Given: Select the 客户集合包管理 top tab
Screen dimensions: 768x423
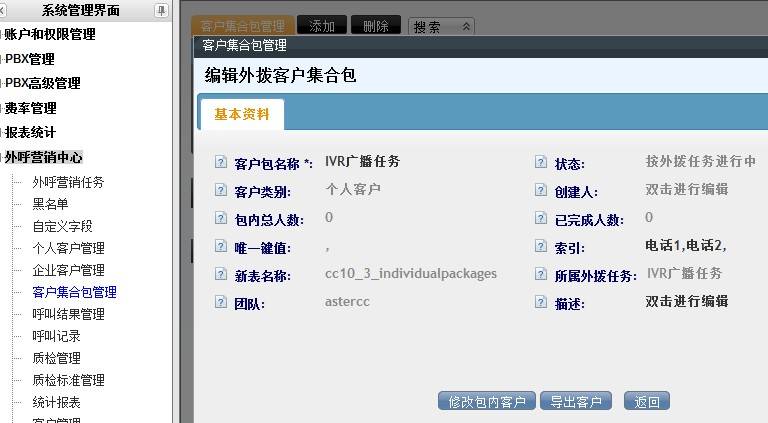Looking at the screenshot, I should [x=242, y=26].
